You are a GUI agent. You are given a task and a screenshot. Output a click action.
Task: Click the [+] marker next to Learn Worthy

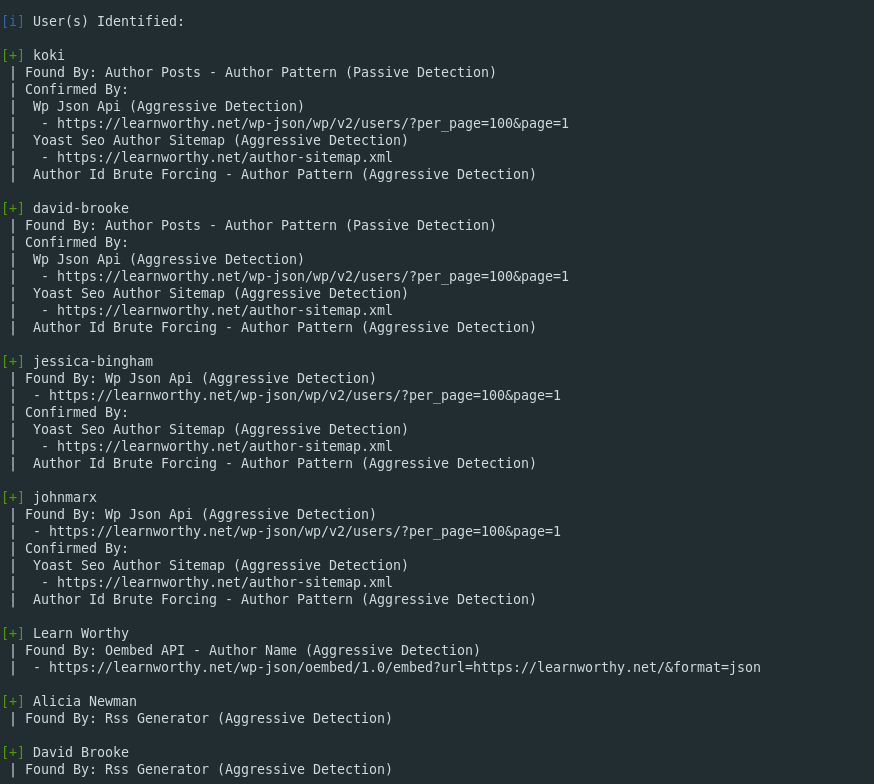tap(13, 634)
